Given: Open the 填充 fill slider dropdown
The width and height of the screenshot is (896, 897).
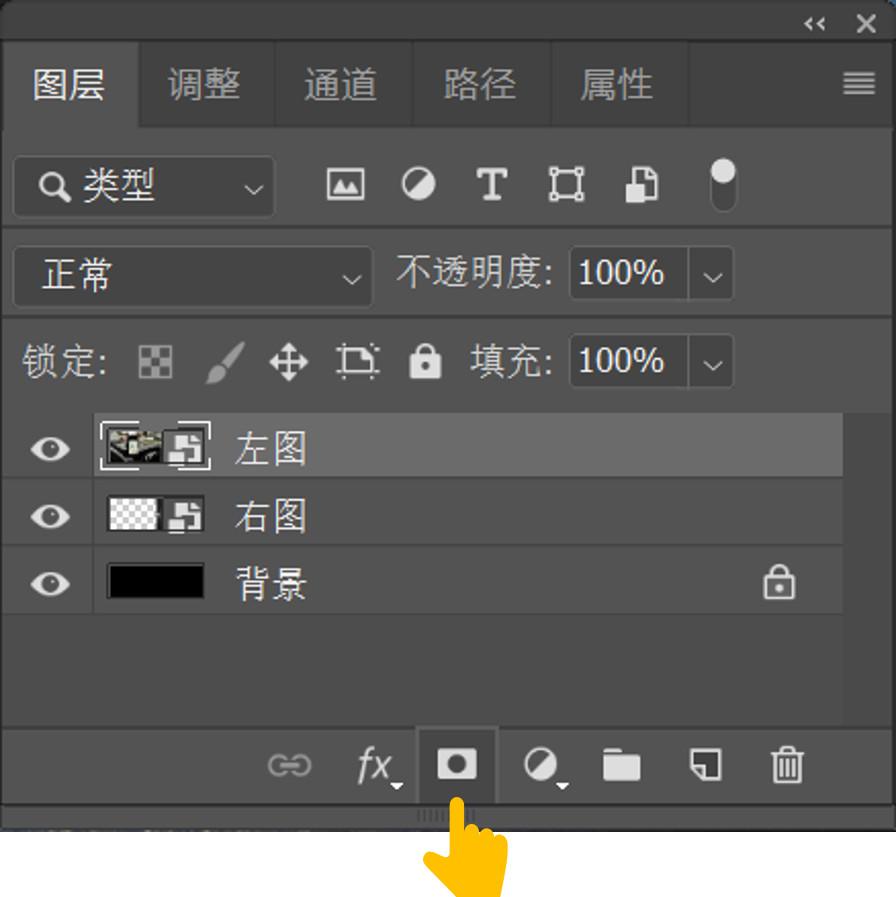Looking at the screenshot, I should (712, 363).
